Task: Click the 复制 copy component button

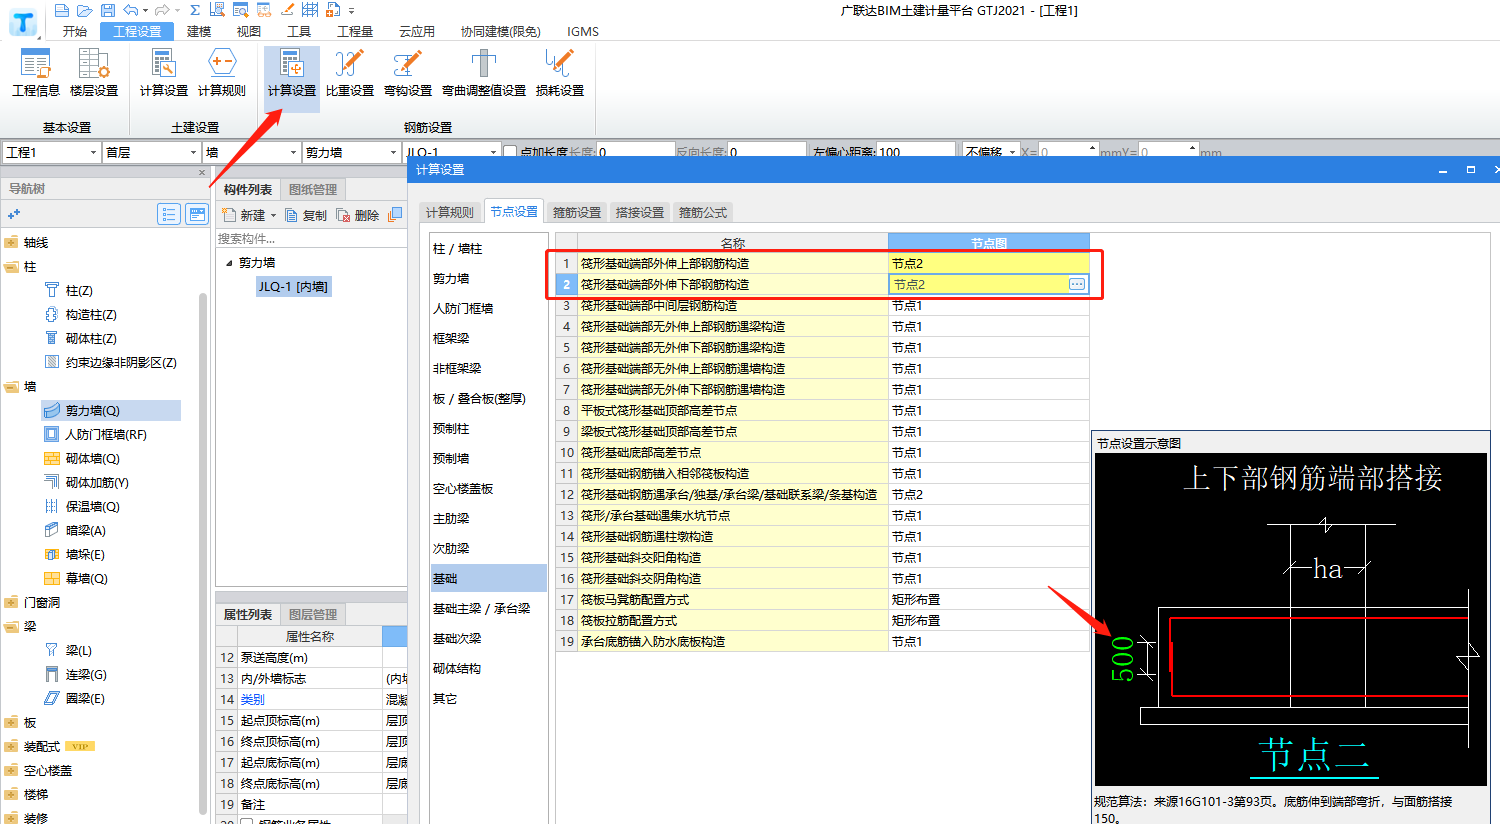Action: click(x=306, y=215)
